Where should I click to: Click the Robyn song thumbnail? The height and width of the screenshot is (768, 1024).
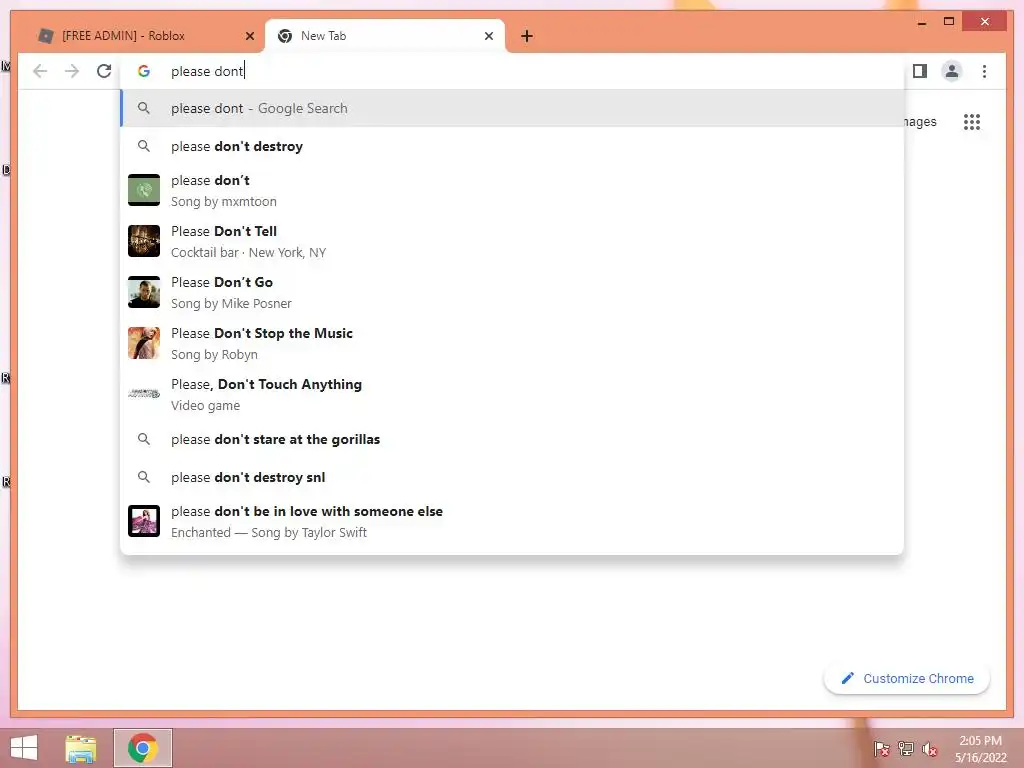[x=144, y=343]
